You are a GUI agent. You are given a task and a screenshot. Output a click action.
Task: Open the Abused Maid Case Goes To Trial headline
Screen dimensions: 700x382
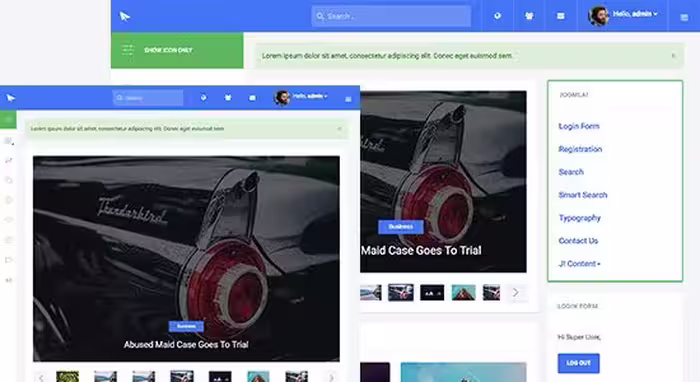click(186, 345)
